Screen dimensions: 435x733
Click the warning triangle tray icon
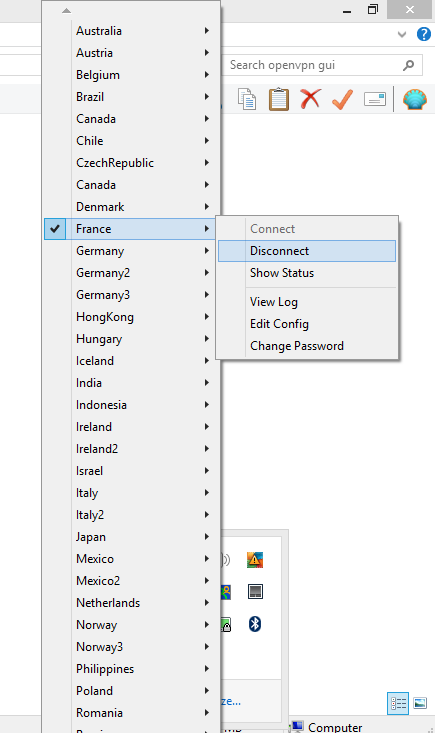coord(255,560)
